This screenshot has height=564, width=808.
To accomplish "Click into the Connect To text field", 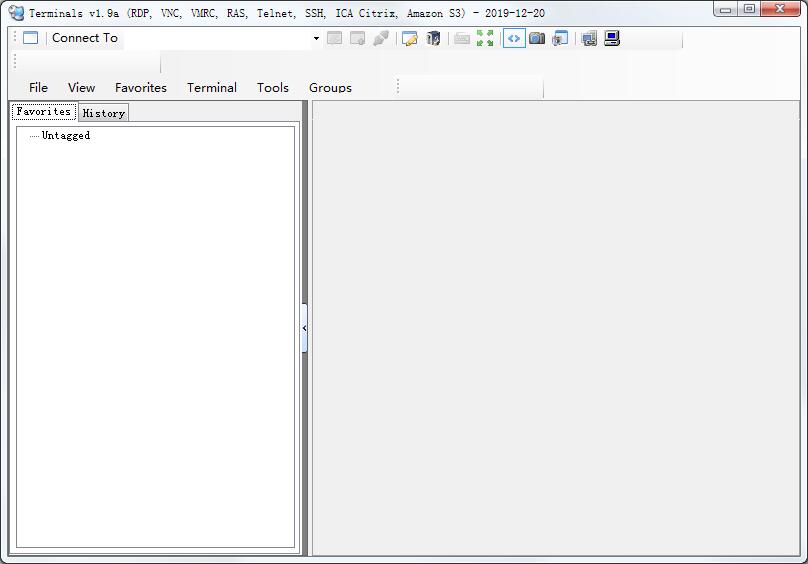I will [215, 38].
